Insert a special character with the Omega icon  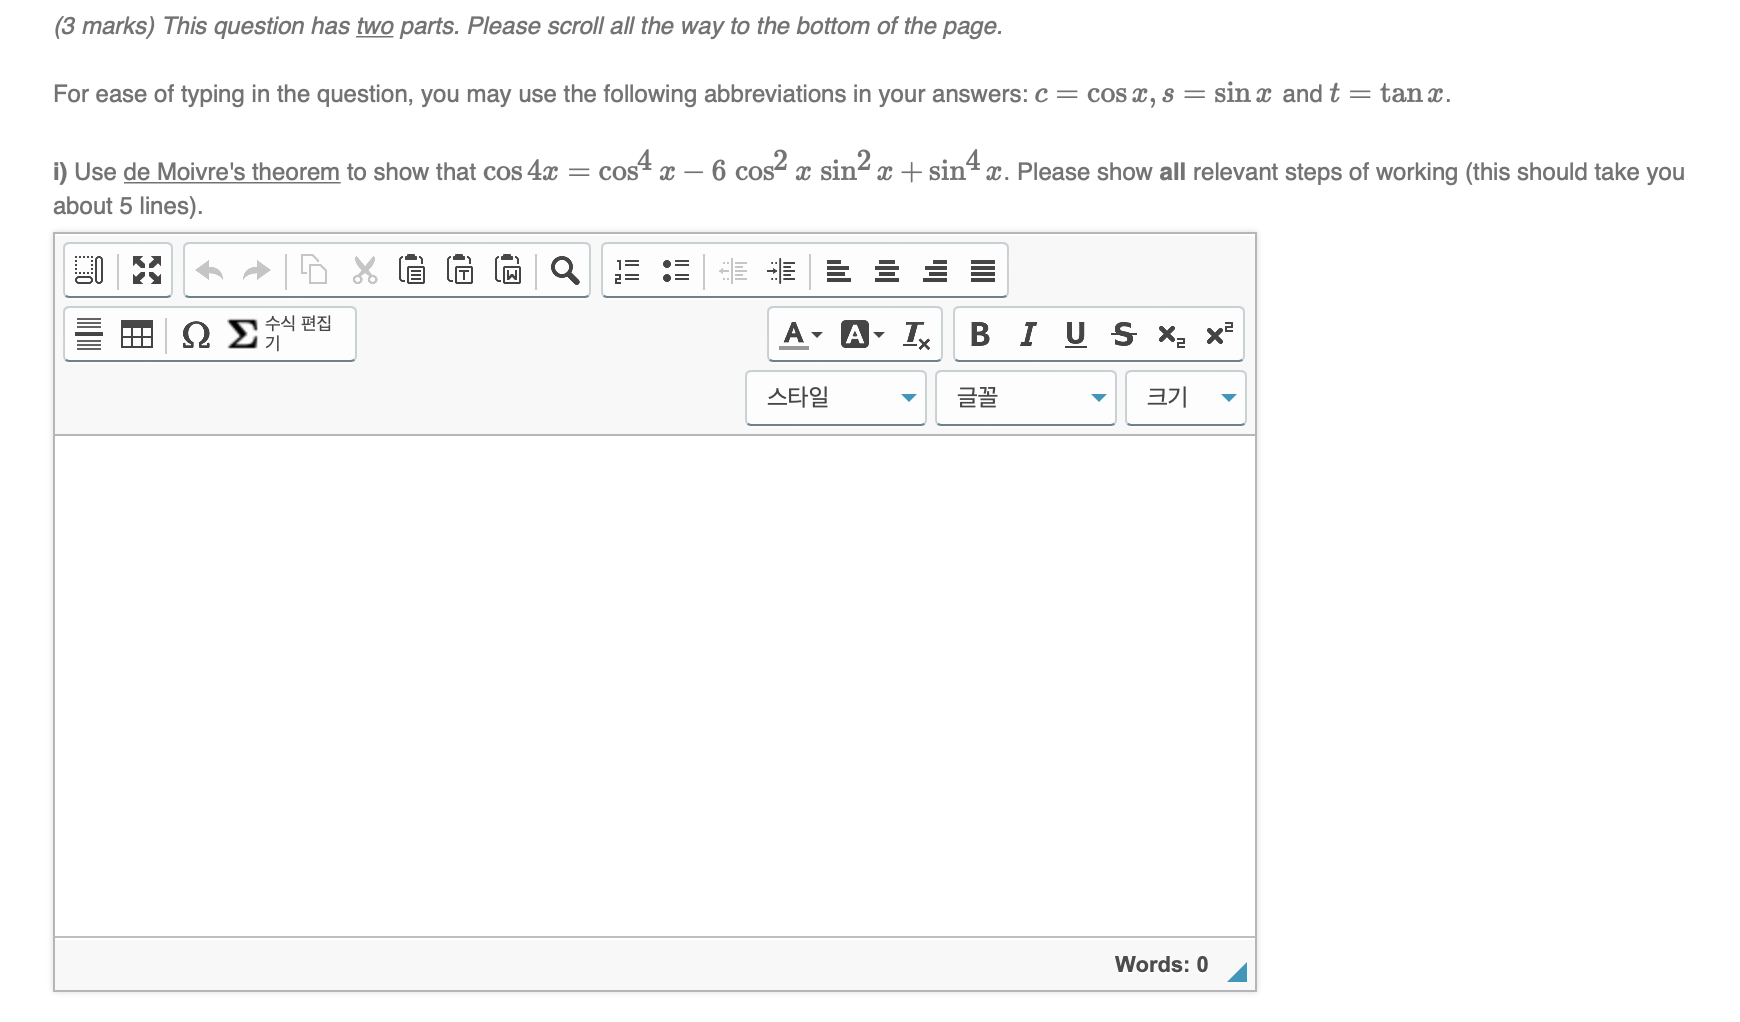[x=196, y=334]
